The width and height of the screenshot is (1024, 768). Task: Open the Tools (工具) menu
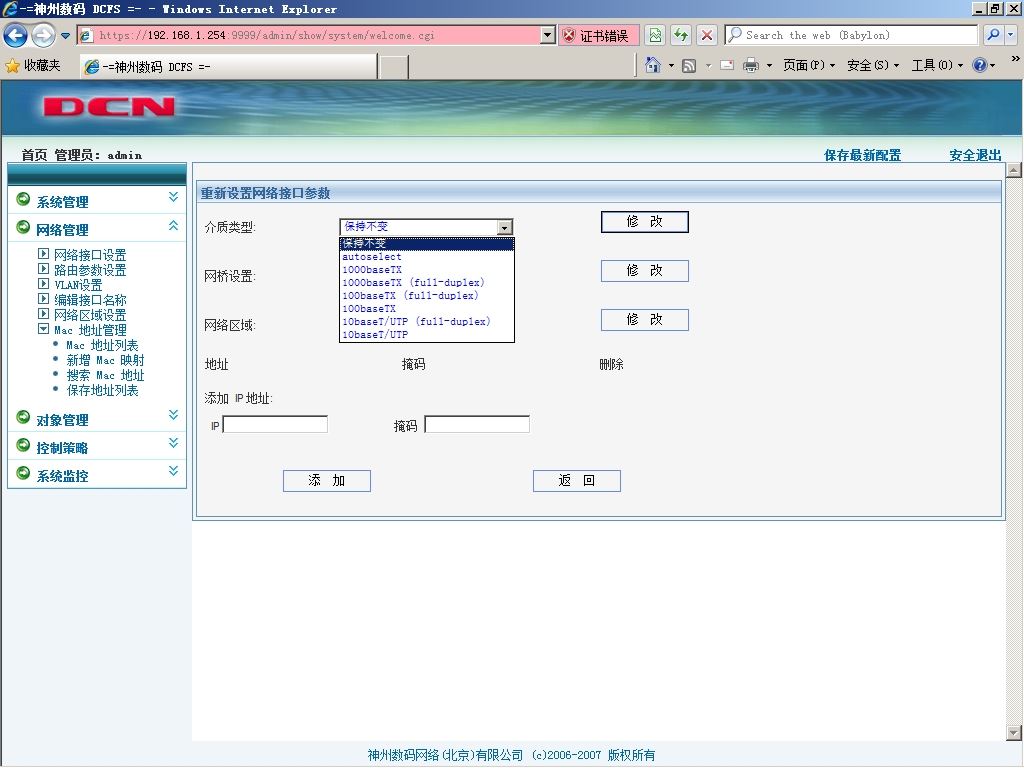[x=937, y=65]
